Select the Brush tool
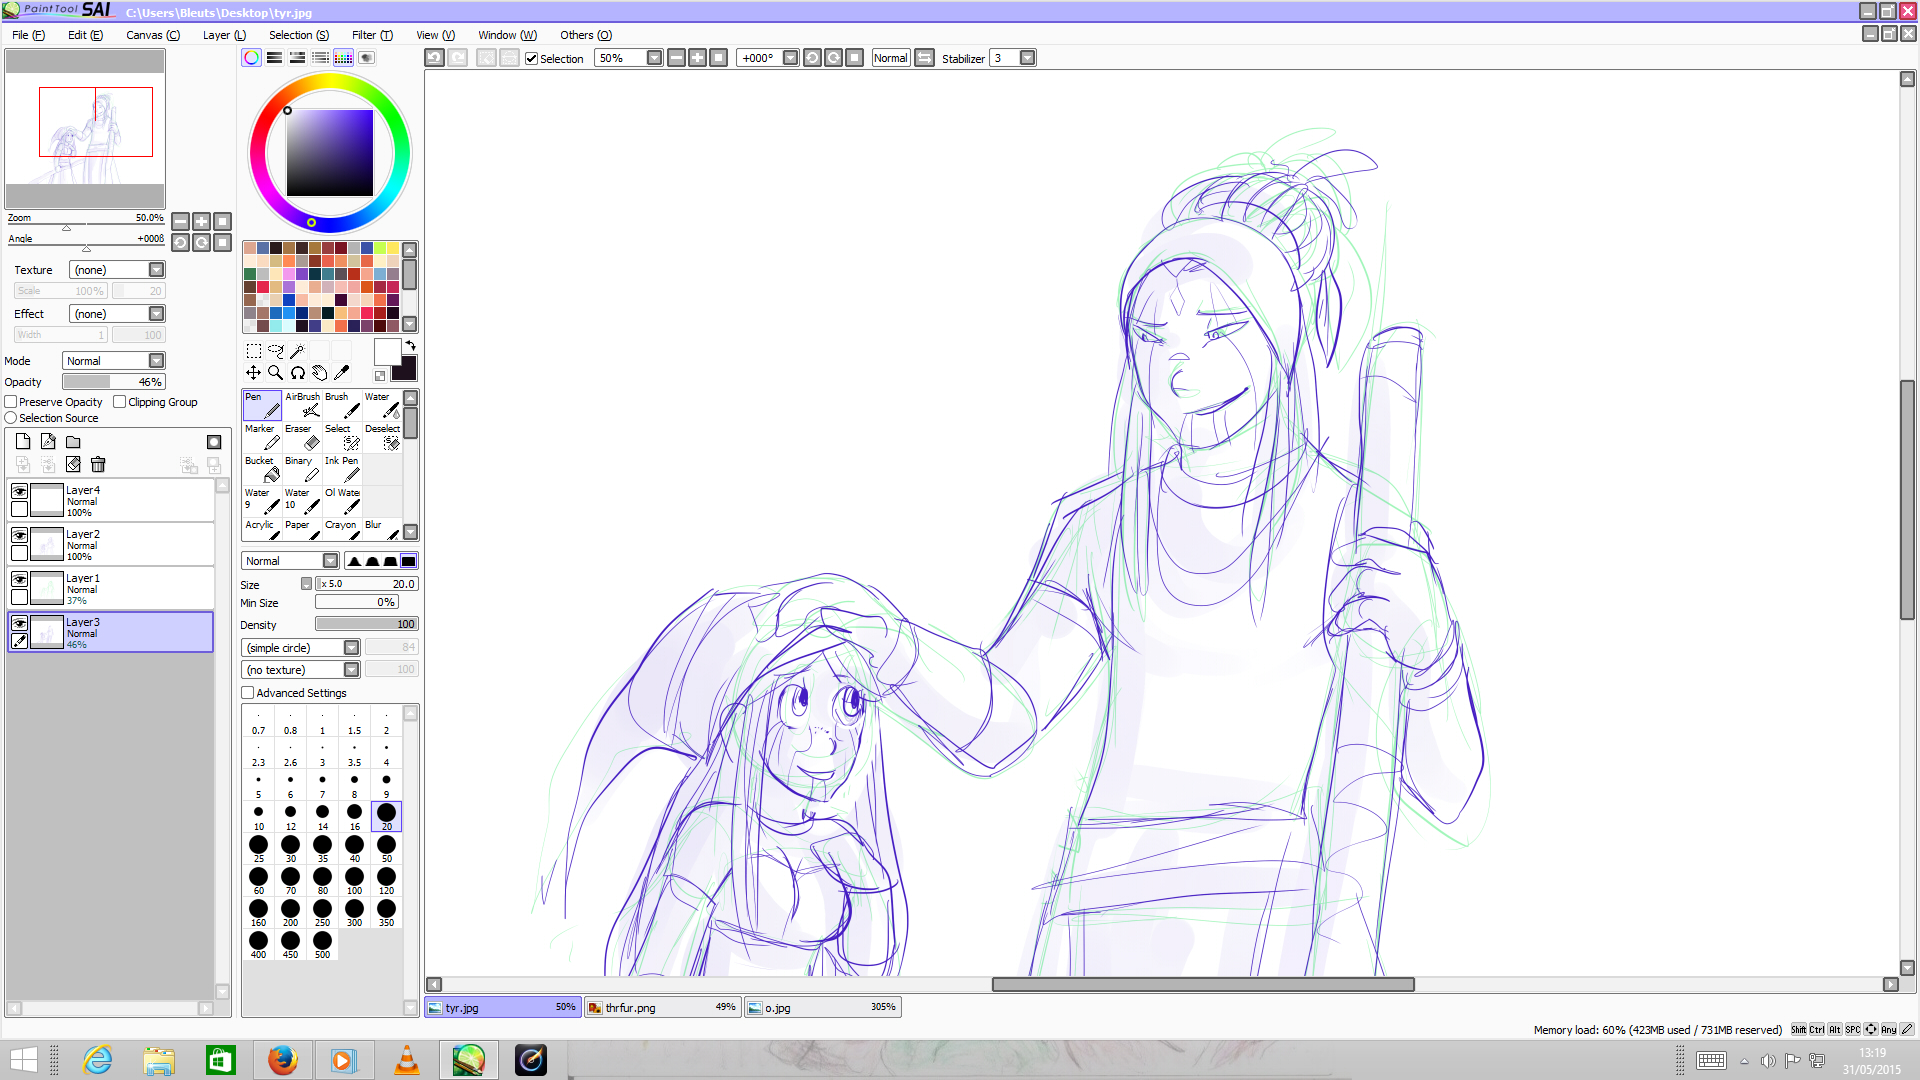 342,405
